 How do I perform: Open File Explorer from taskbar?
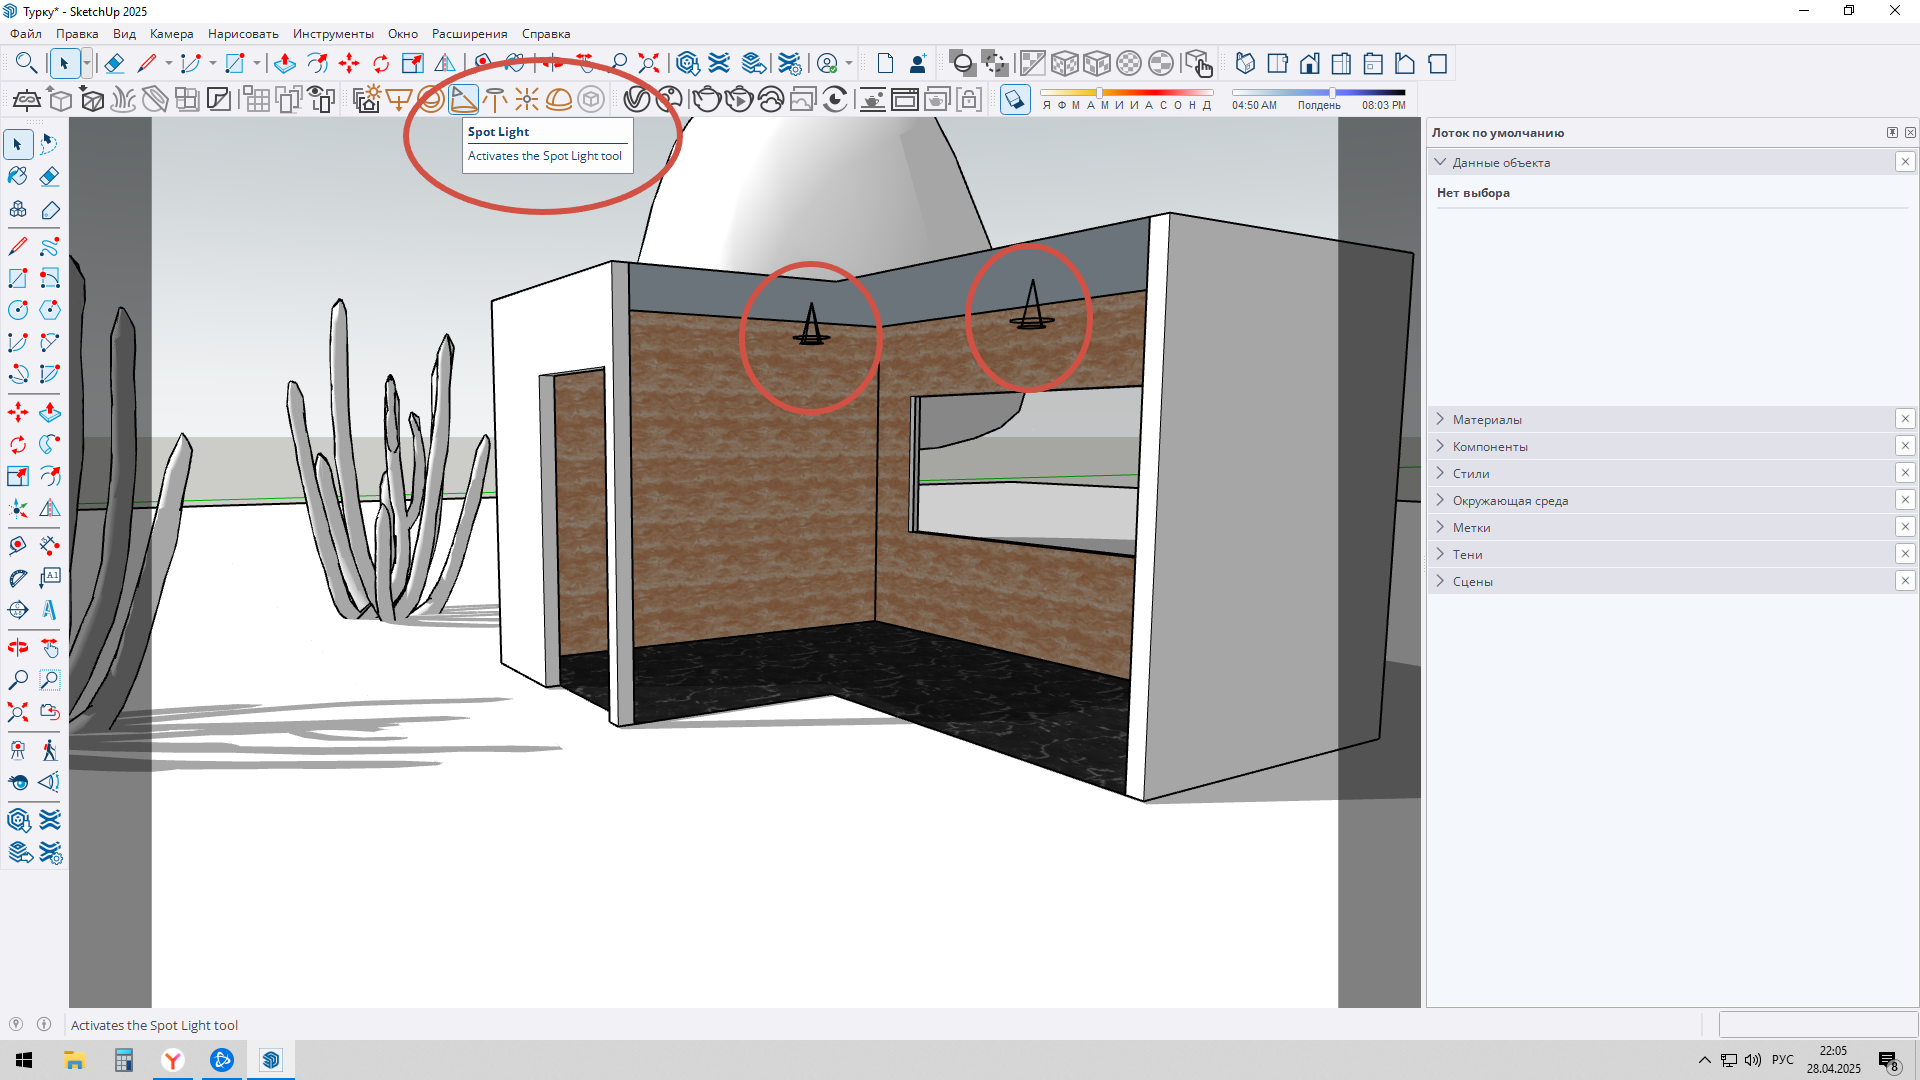coord(74,1060)
